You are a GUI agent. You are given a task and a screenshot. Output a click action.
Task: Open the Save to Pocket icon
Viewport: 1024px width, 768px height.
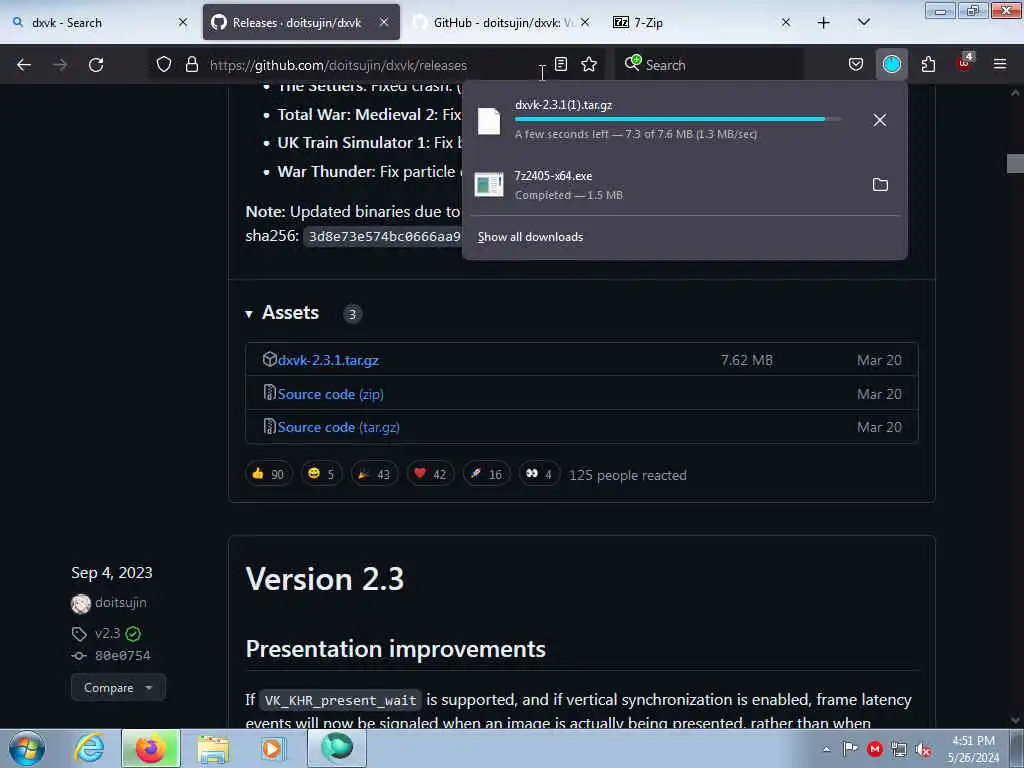tap(856, 64)
